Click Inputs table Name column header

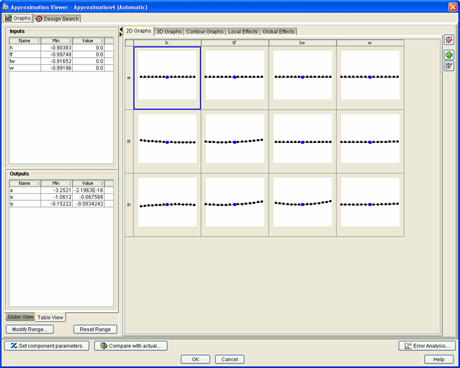[x=25, y=41]
